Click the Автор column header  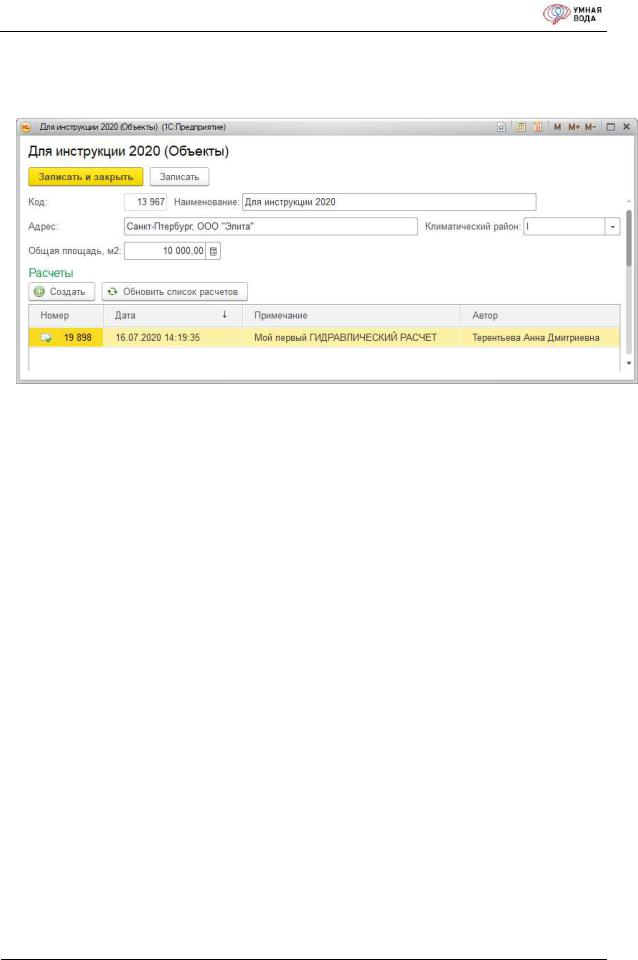[540, 315]
